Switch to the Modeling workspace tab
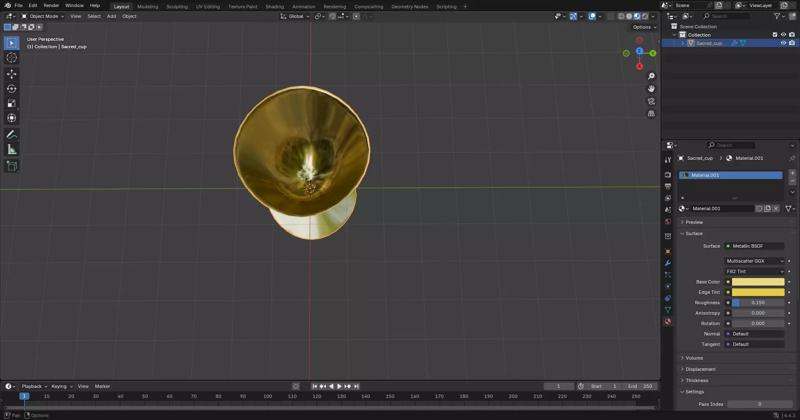The image size is (800, 420). coord(147,7)
